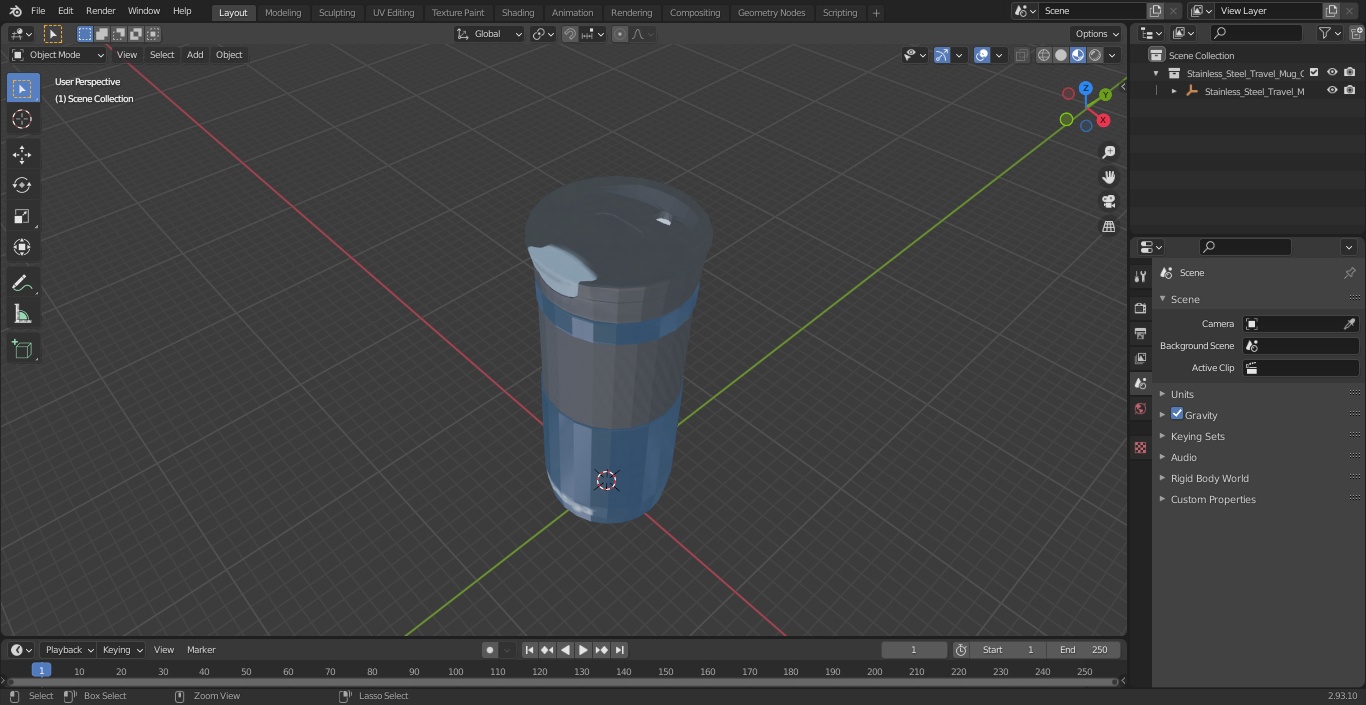
Task: Toggle X-ray view button
Action: click(x=1022, y=55)
